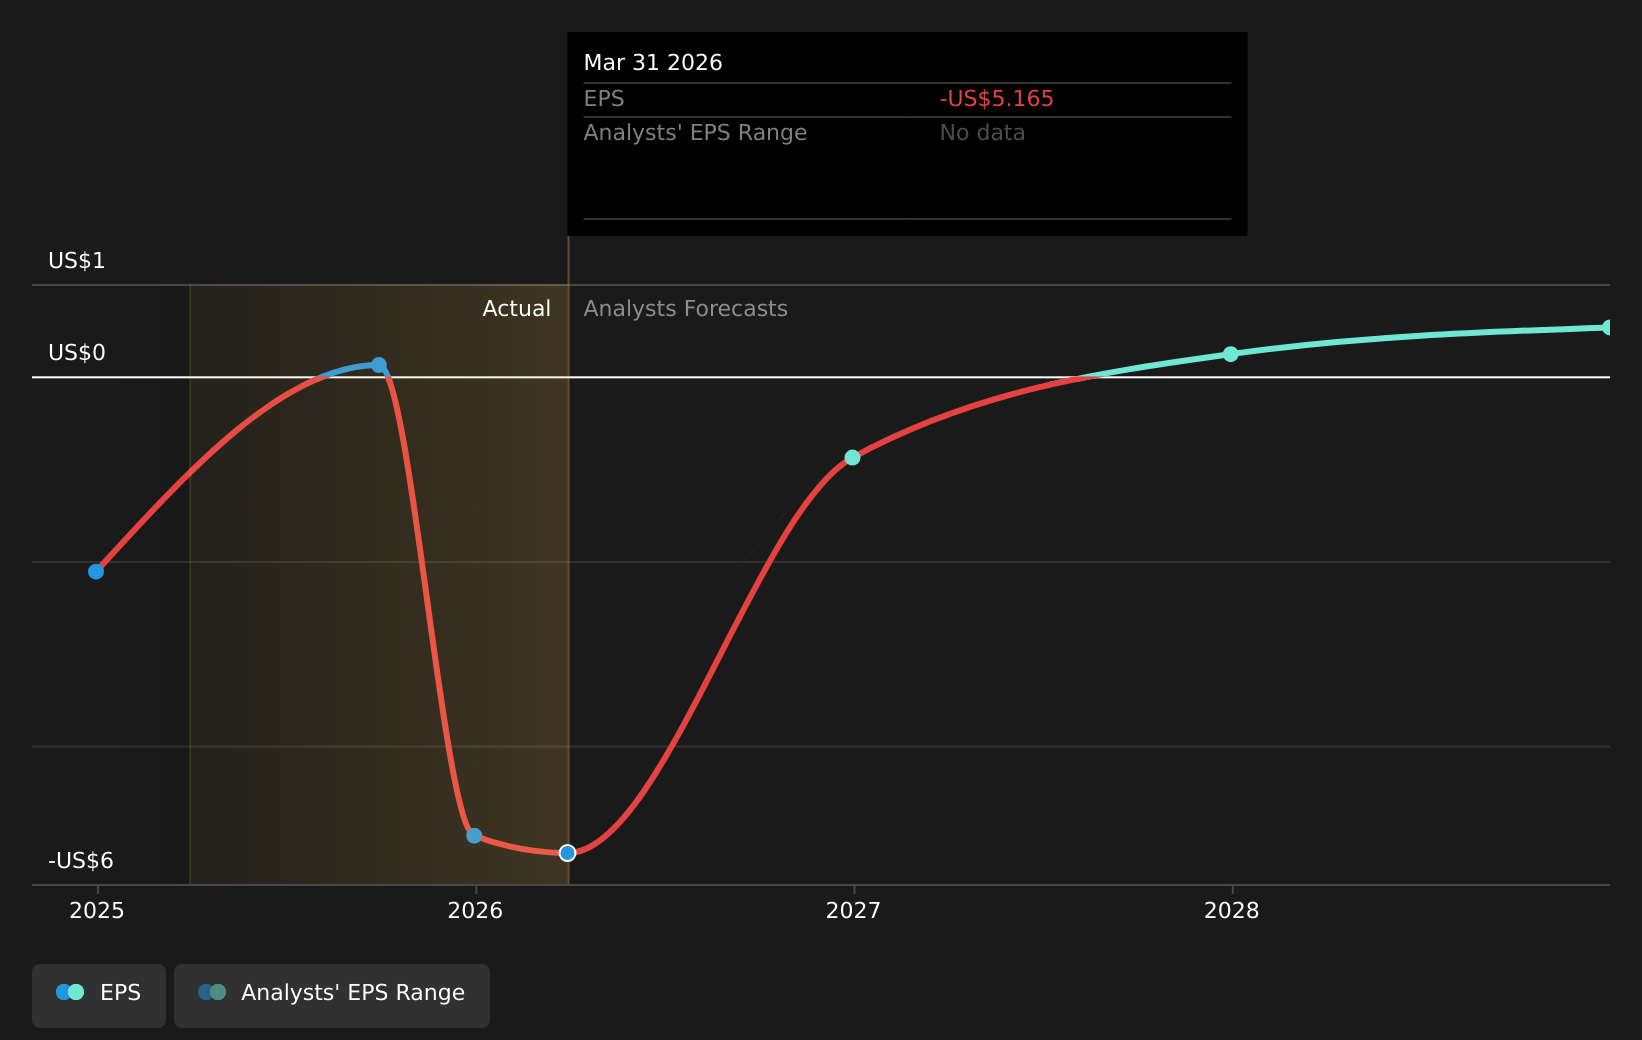
Task: Click the final forecast data point at the chart's right edge
Action: pyautogui.click(x=1608, y=327)
